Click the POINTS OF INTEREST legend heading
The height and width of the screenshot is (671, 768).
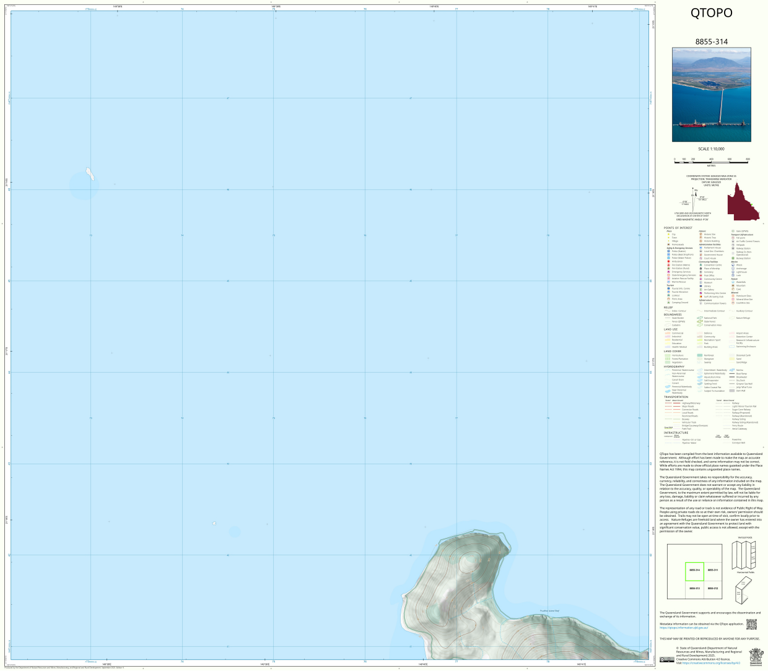[x=678, y=228]
